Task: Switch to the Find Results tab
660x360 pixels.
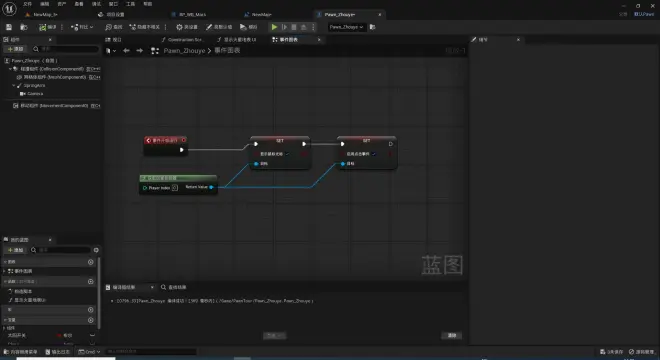Action: [173, 287]
